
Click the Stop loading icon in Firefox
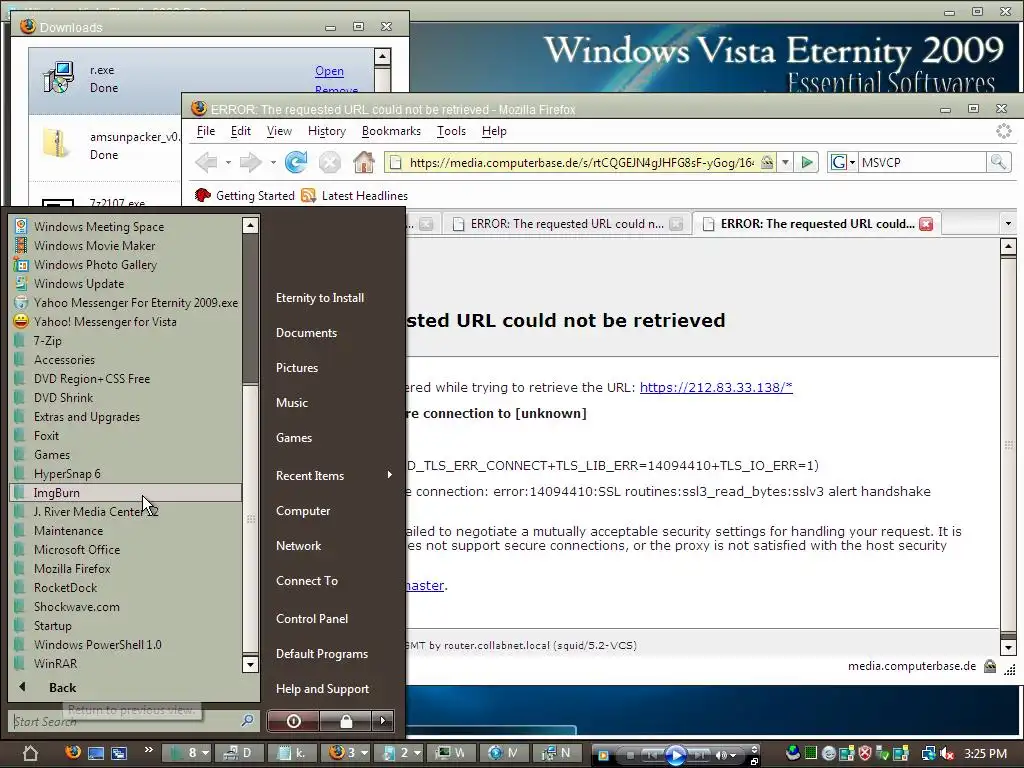coord(330,162)
